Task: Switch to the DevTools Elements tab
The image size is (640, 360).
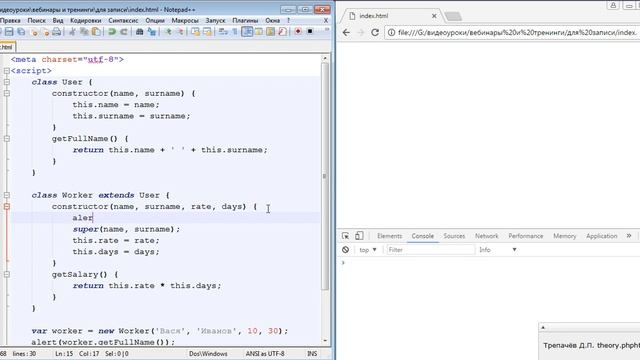Action: click(x=389, y=236)
